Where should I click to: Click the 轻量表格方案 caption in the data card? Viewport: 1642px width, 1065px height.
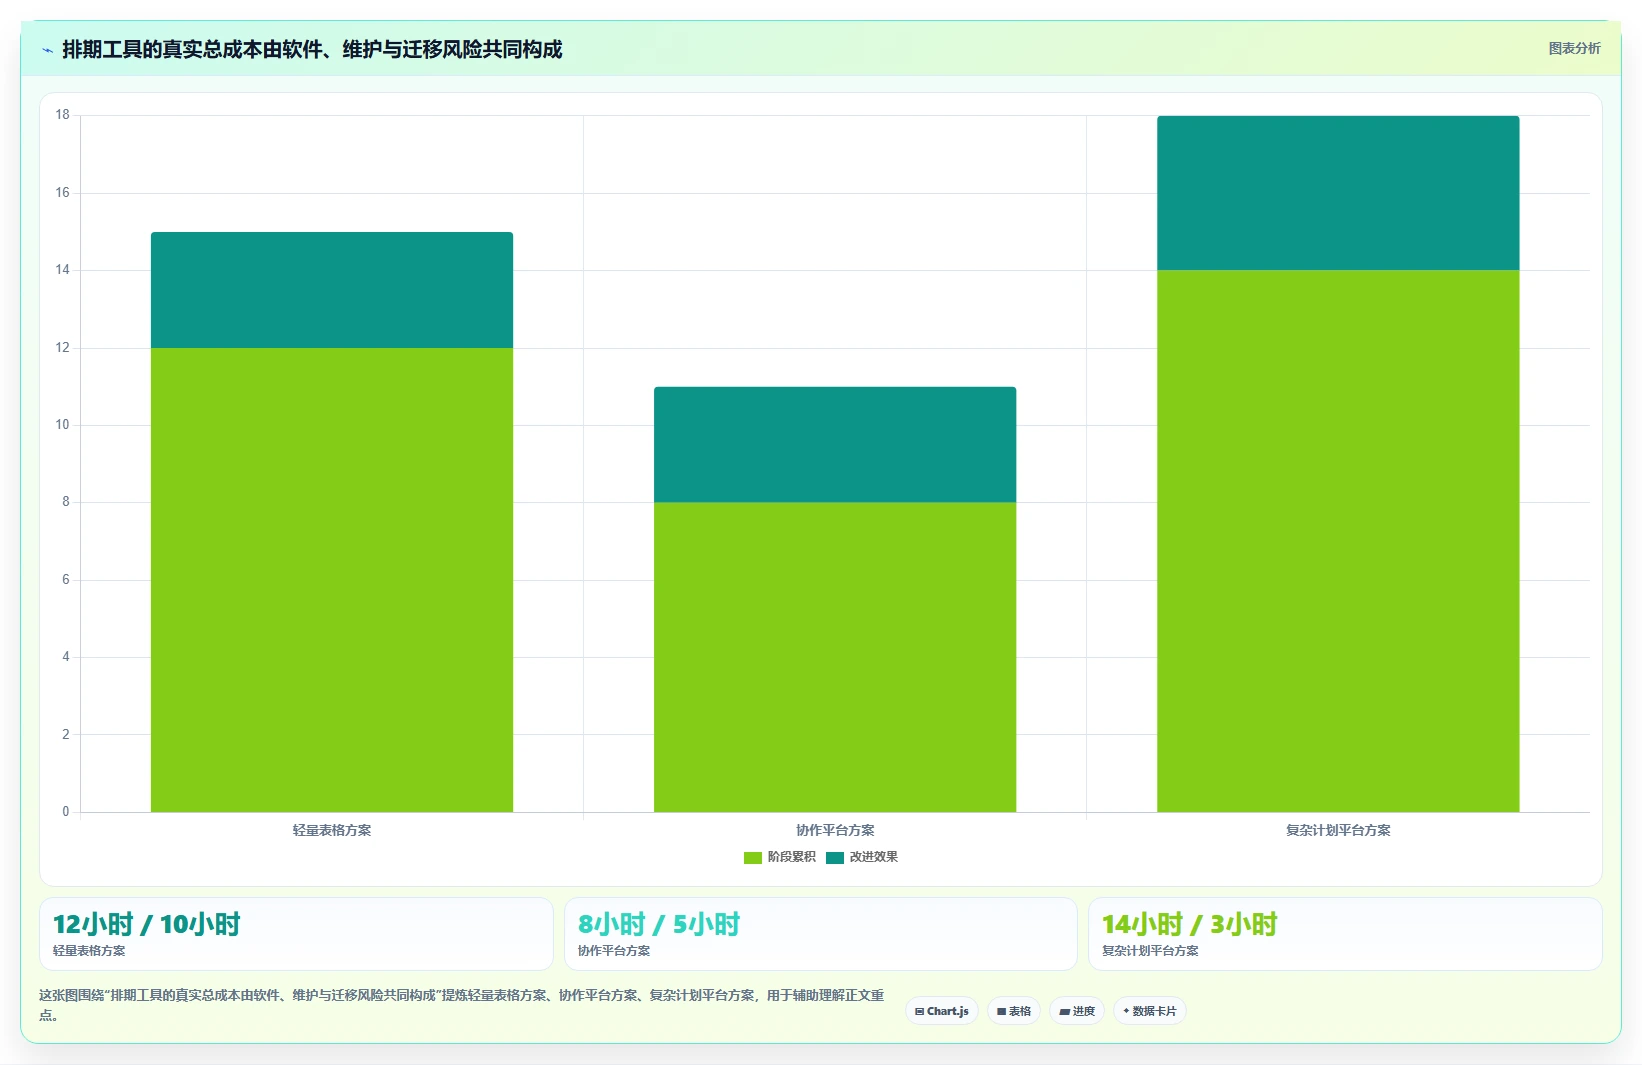[x=89, y=951]
